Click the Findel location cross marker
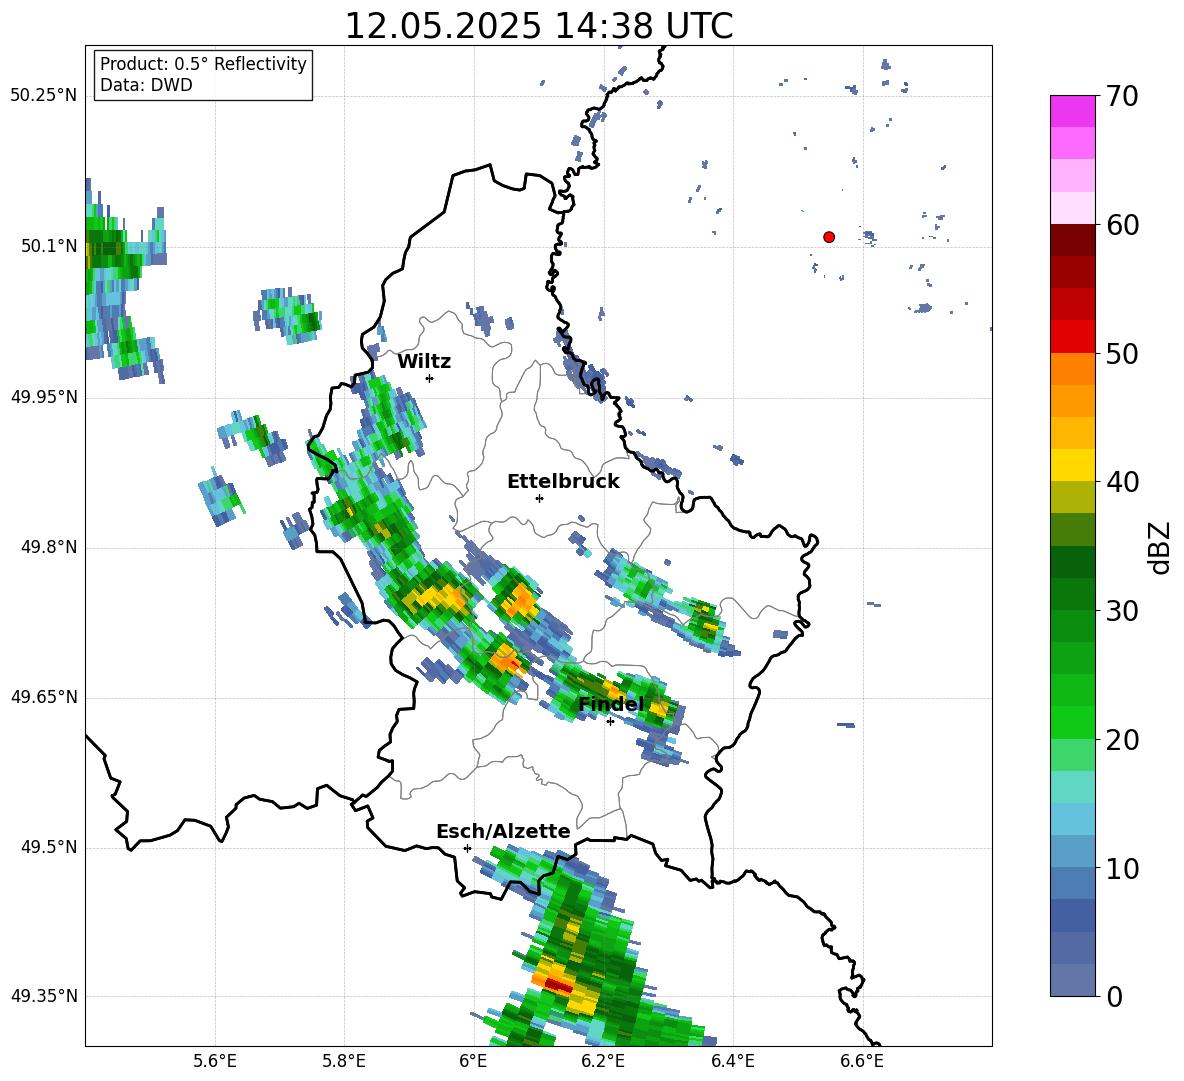 pyautogui.click(x=610, y=722)
